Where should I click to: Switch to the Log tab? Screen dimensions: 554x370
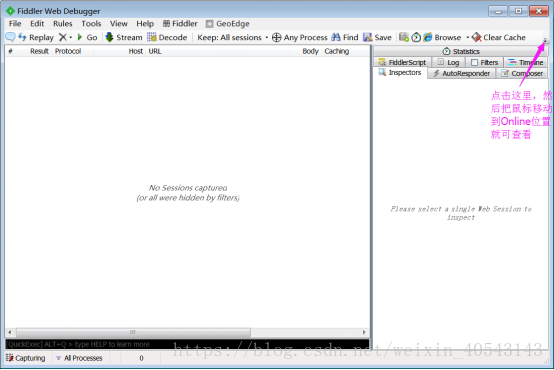[448, 62]
